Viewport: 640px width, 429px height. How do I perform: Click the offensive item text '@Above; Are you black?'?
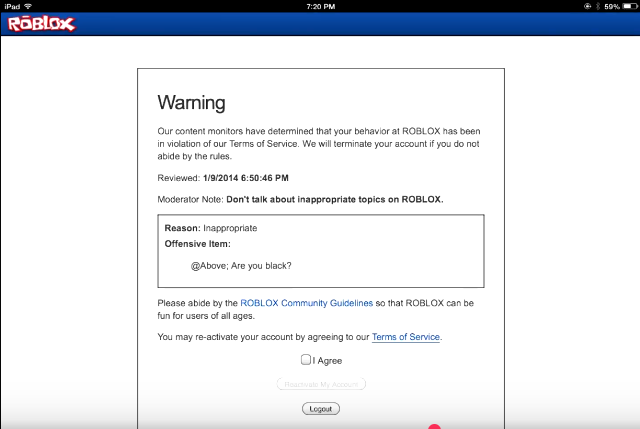point(240,265)
